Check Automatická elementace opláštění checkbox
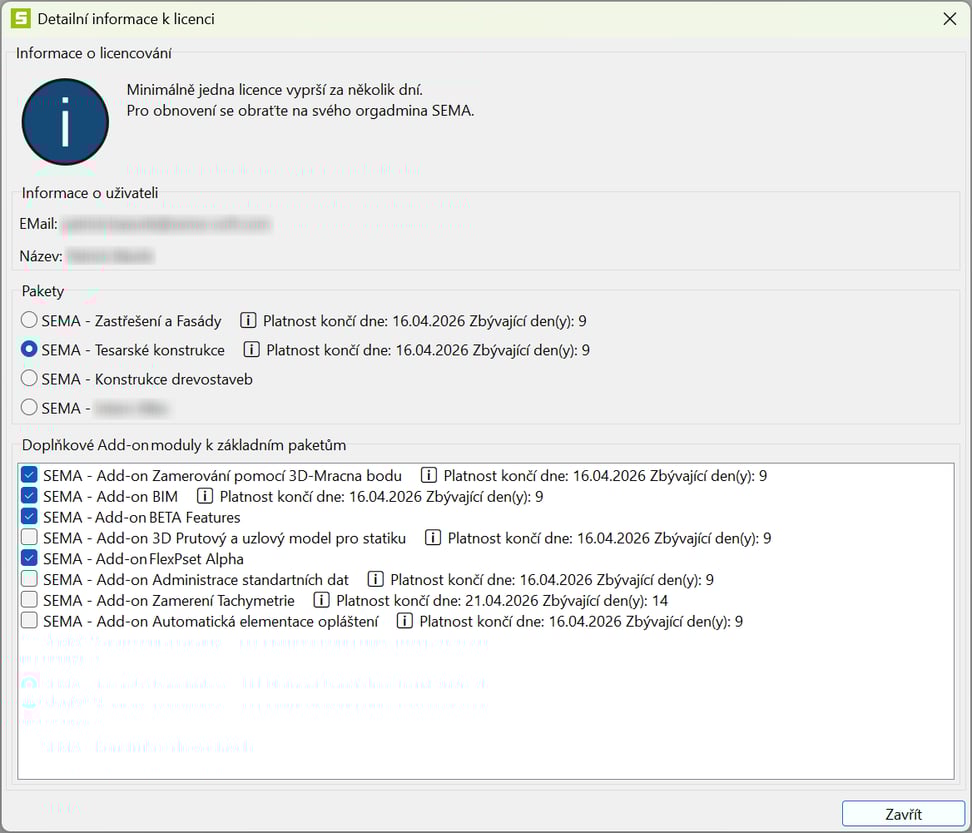The width and height of the screenshot is (972, 833). point(29,622)
